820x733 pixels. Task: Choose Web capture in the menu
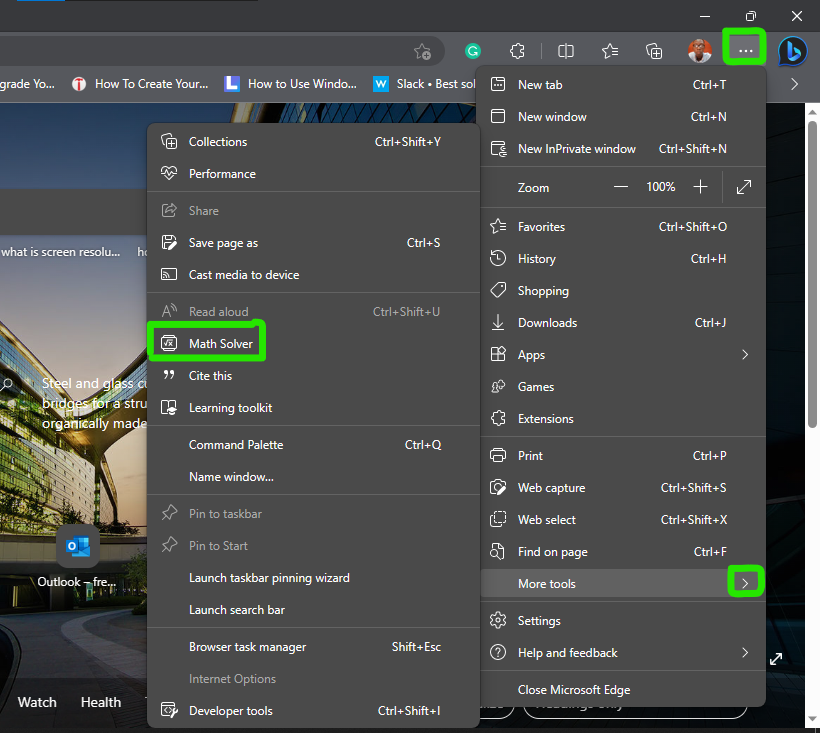pyautogui.click(x=551, y=488)
